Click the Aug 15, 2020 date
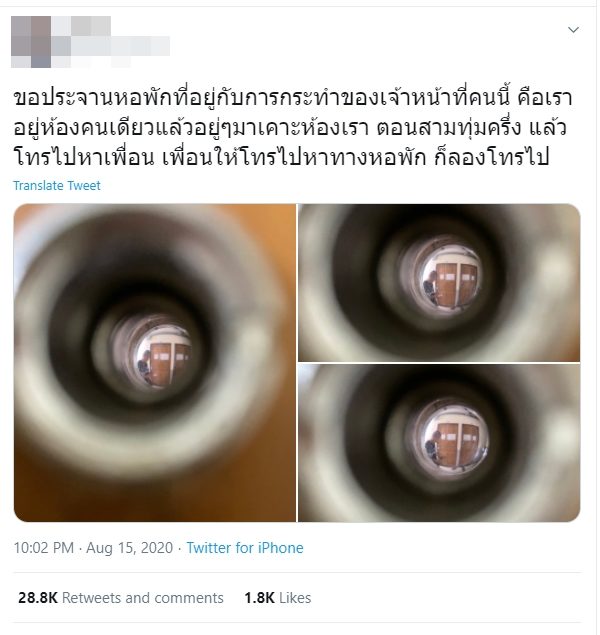600x635 pixels. pos(130,549)
